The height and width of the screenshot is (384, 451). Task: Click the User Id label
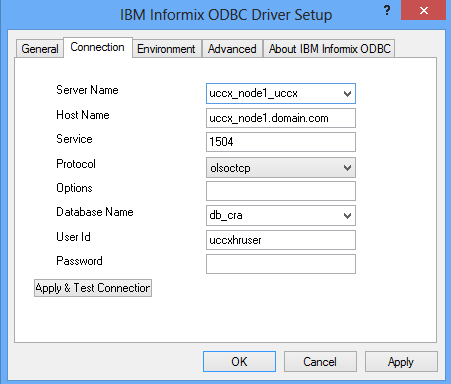(73, 237)
